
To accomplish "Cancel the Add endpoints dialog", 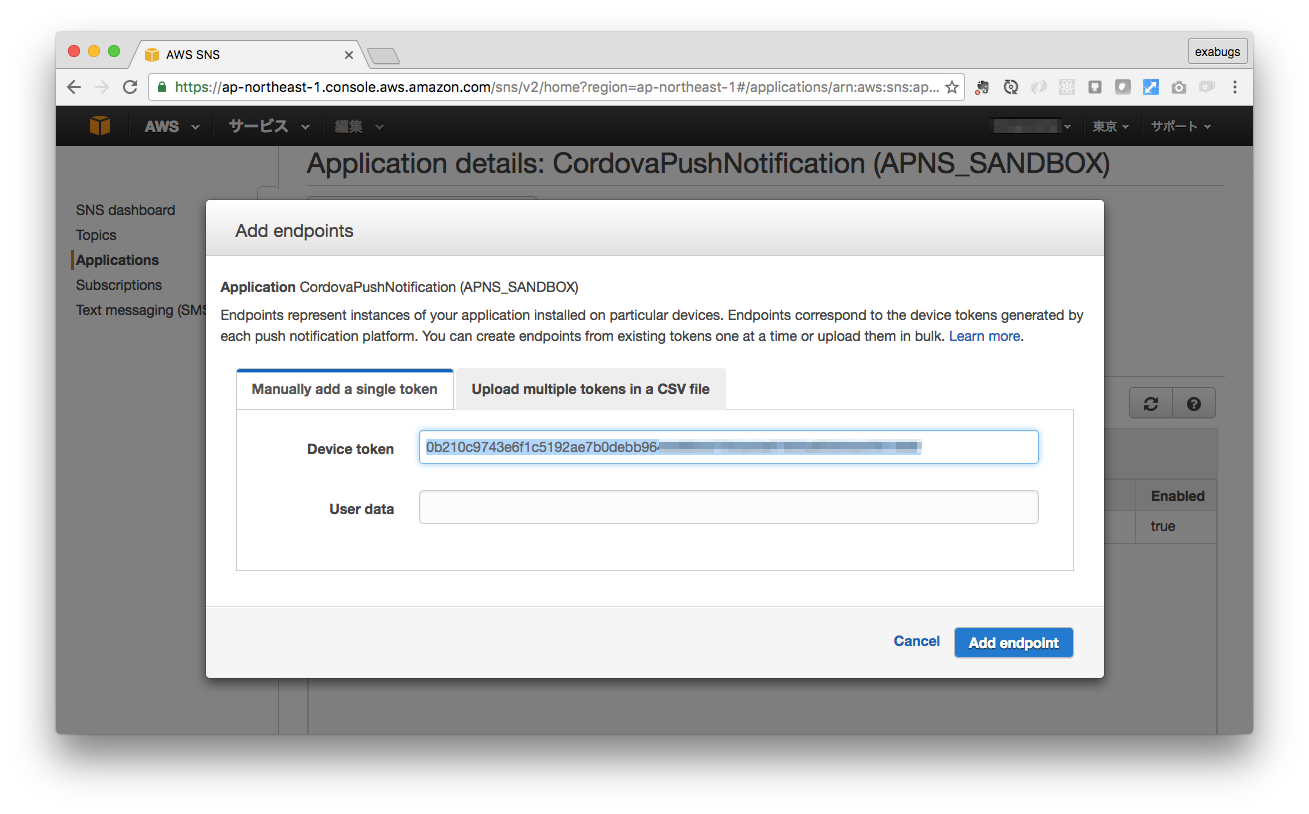I will (x=917, y=641).
